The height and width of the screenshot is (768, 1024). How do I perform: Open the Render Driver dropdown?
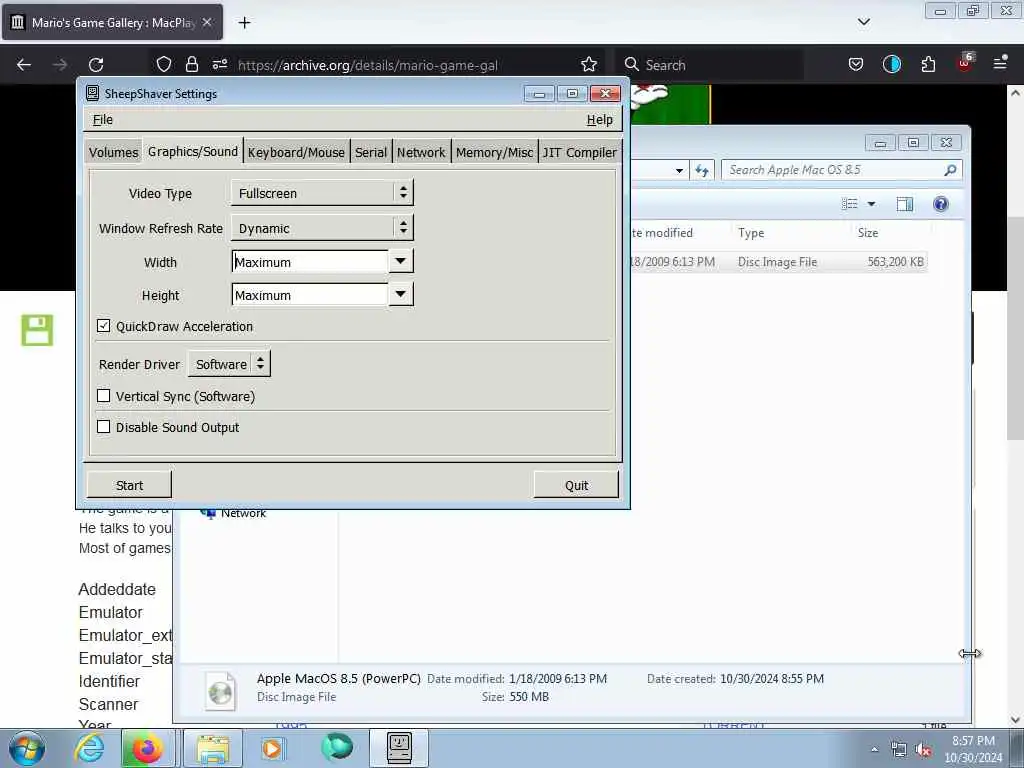pos(229,364)
